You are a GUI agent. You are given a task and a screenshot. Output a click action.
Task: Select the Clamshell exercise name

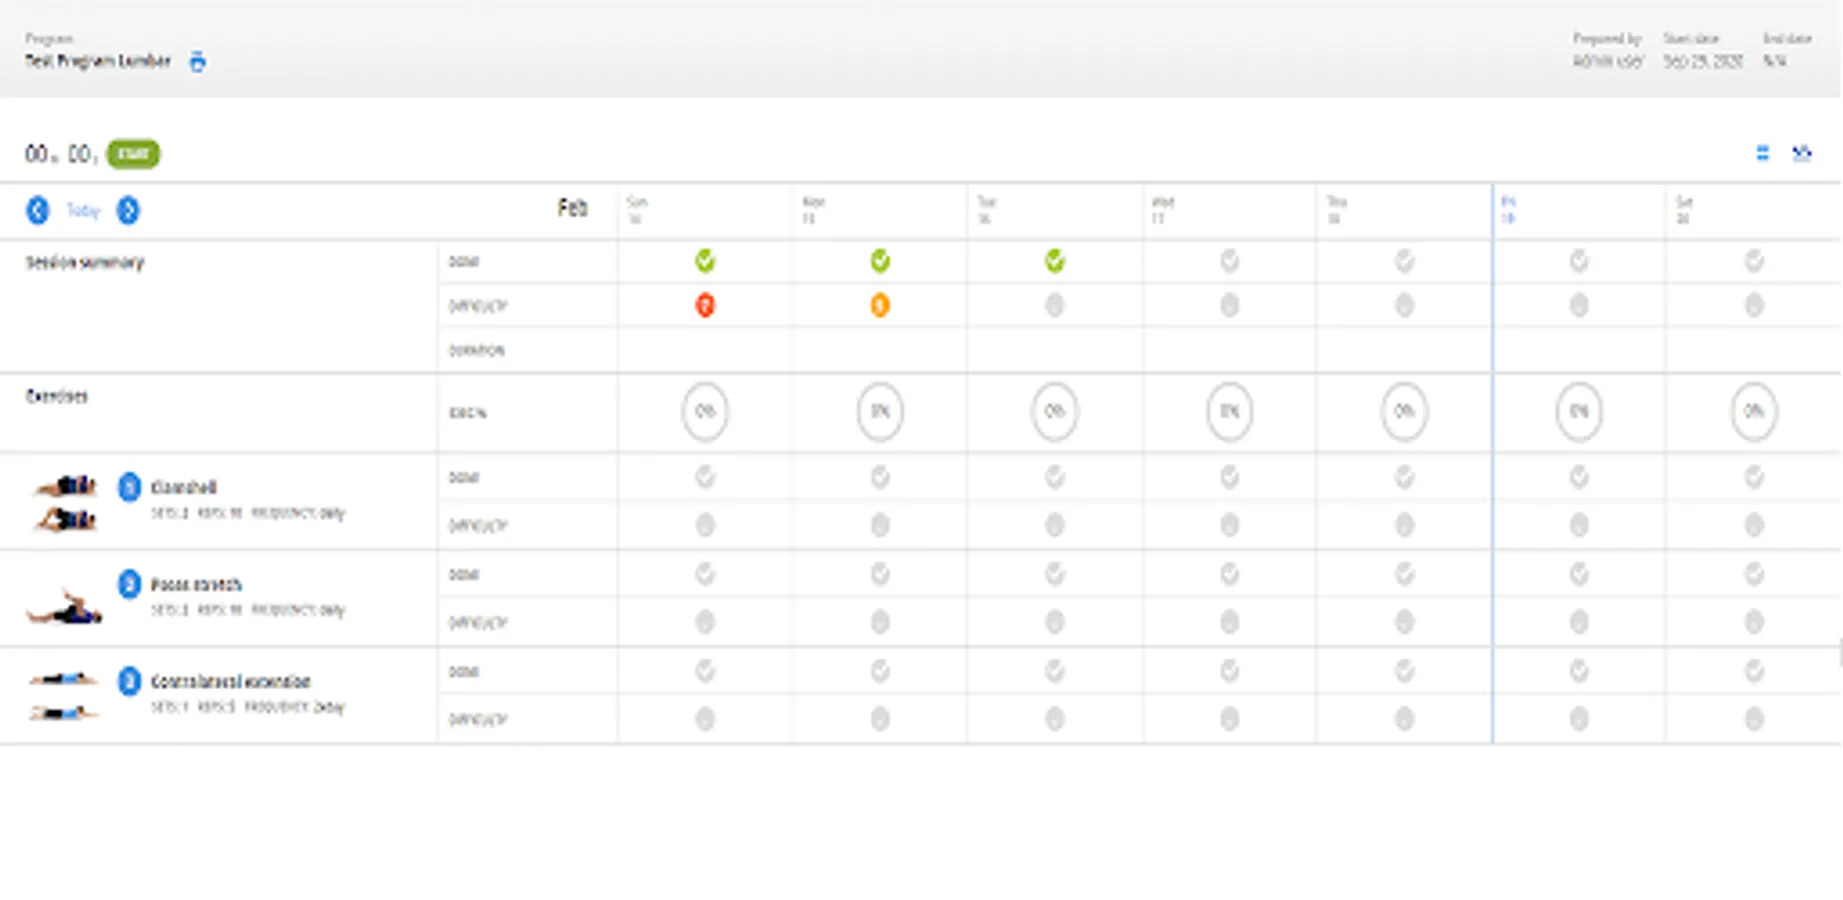[183, 487]
